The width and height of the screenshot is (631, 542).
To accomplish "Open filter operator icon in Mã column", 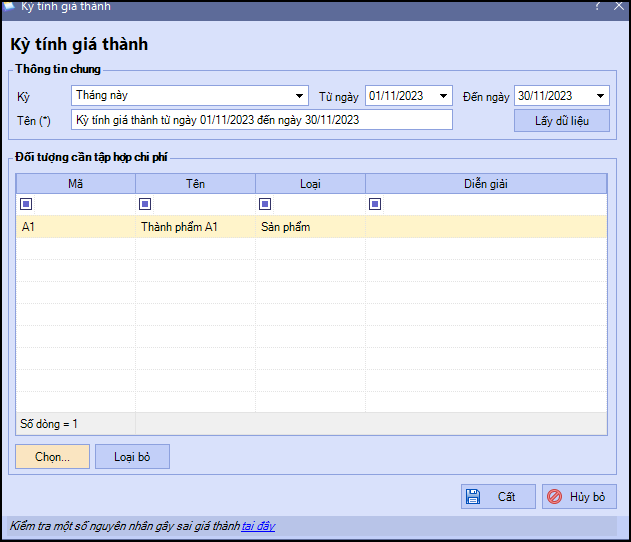I will [26, 204].
